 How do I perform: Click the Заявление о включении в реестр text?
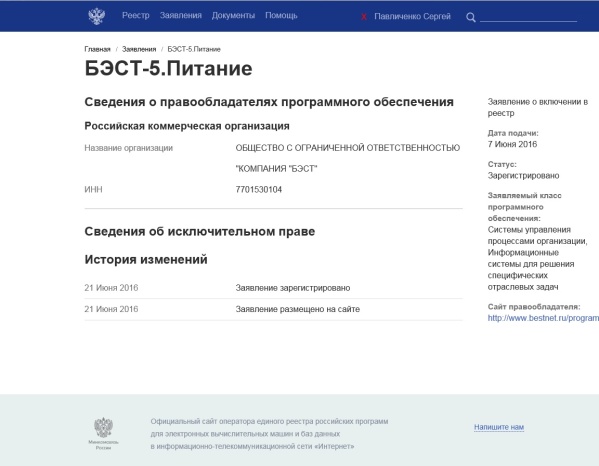click(537, 107)
